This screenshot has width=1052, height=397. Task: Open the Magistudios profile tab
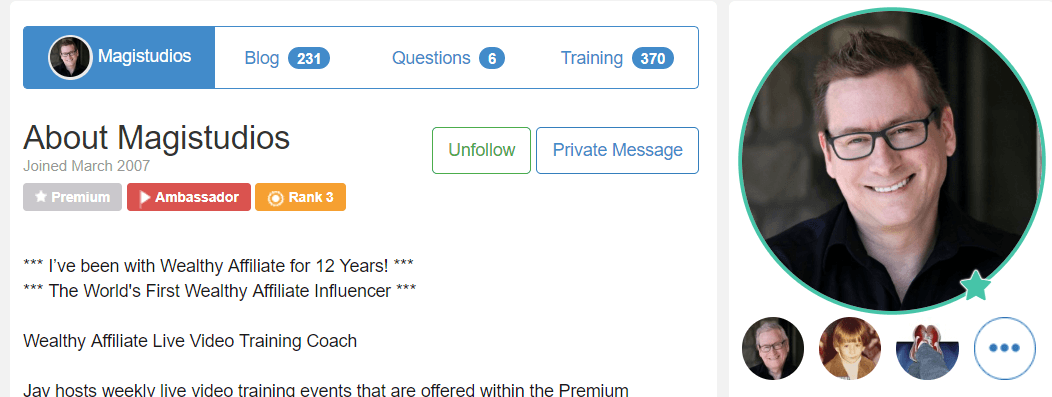tap(119, 58)
